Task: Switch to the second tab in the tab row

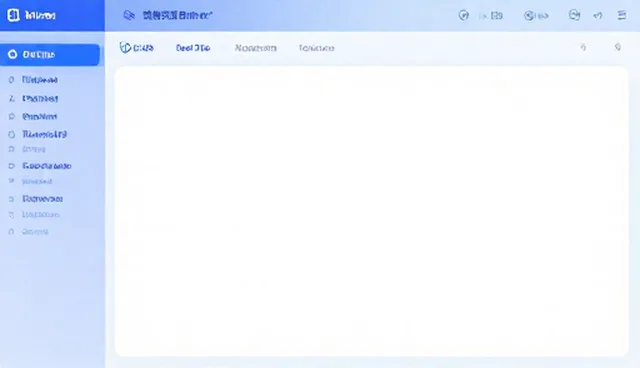Action: point(193,48)
